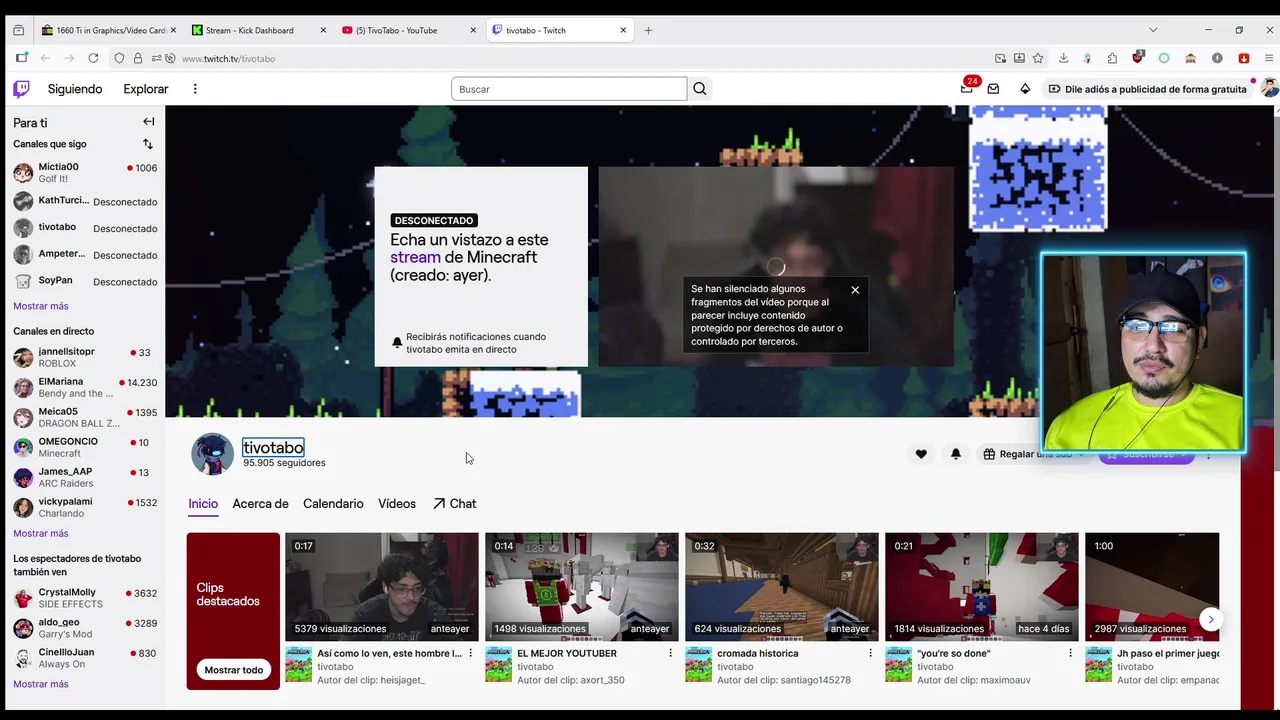This screenshot has width=1280, height=720.
Task: Open the Firefox view tab list icon
Action: pyautogui.click(x=18, y=30)
